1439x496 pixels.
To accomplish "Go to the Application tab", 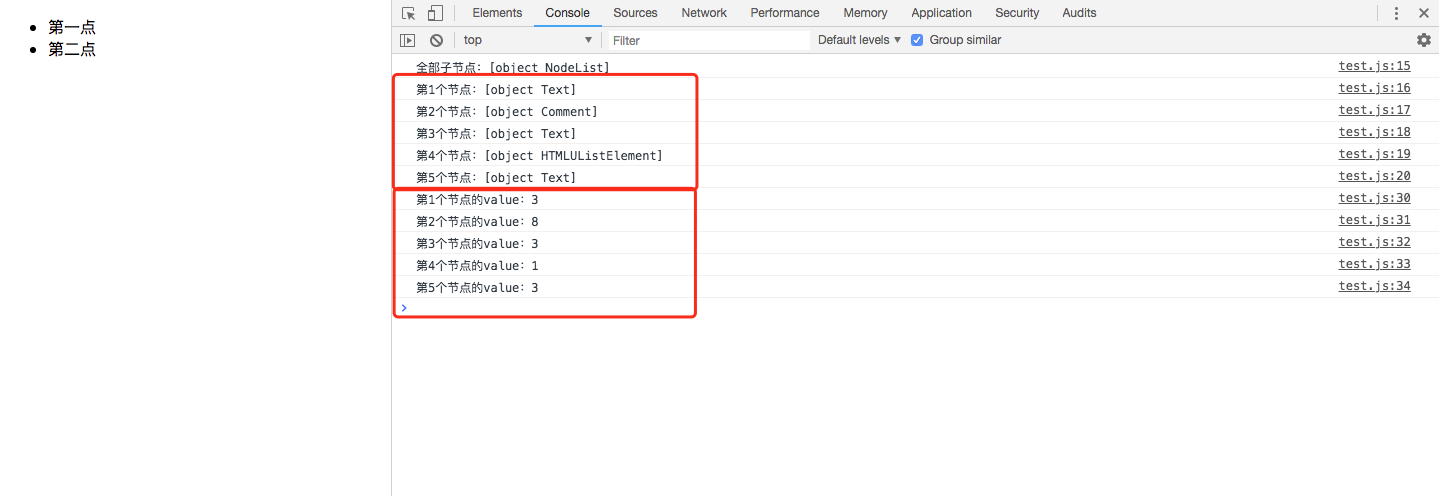I will 941,13.
